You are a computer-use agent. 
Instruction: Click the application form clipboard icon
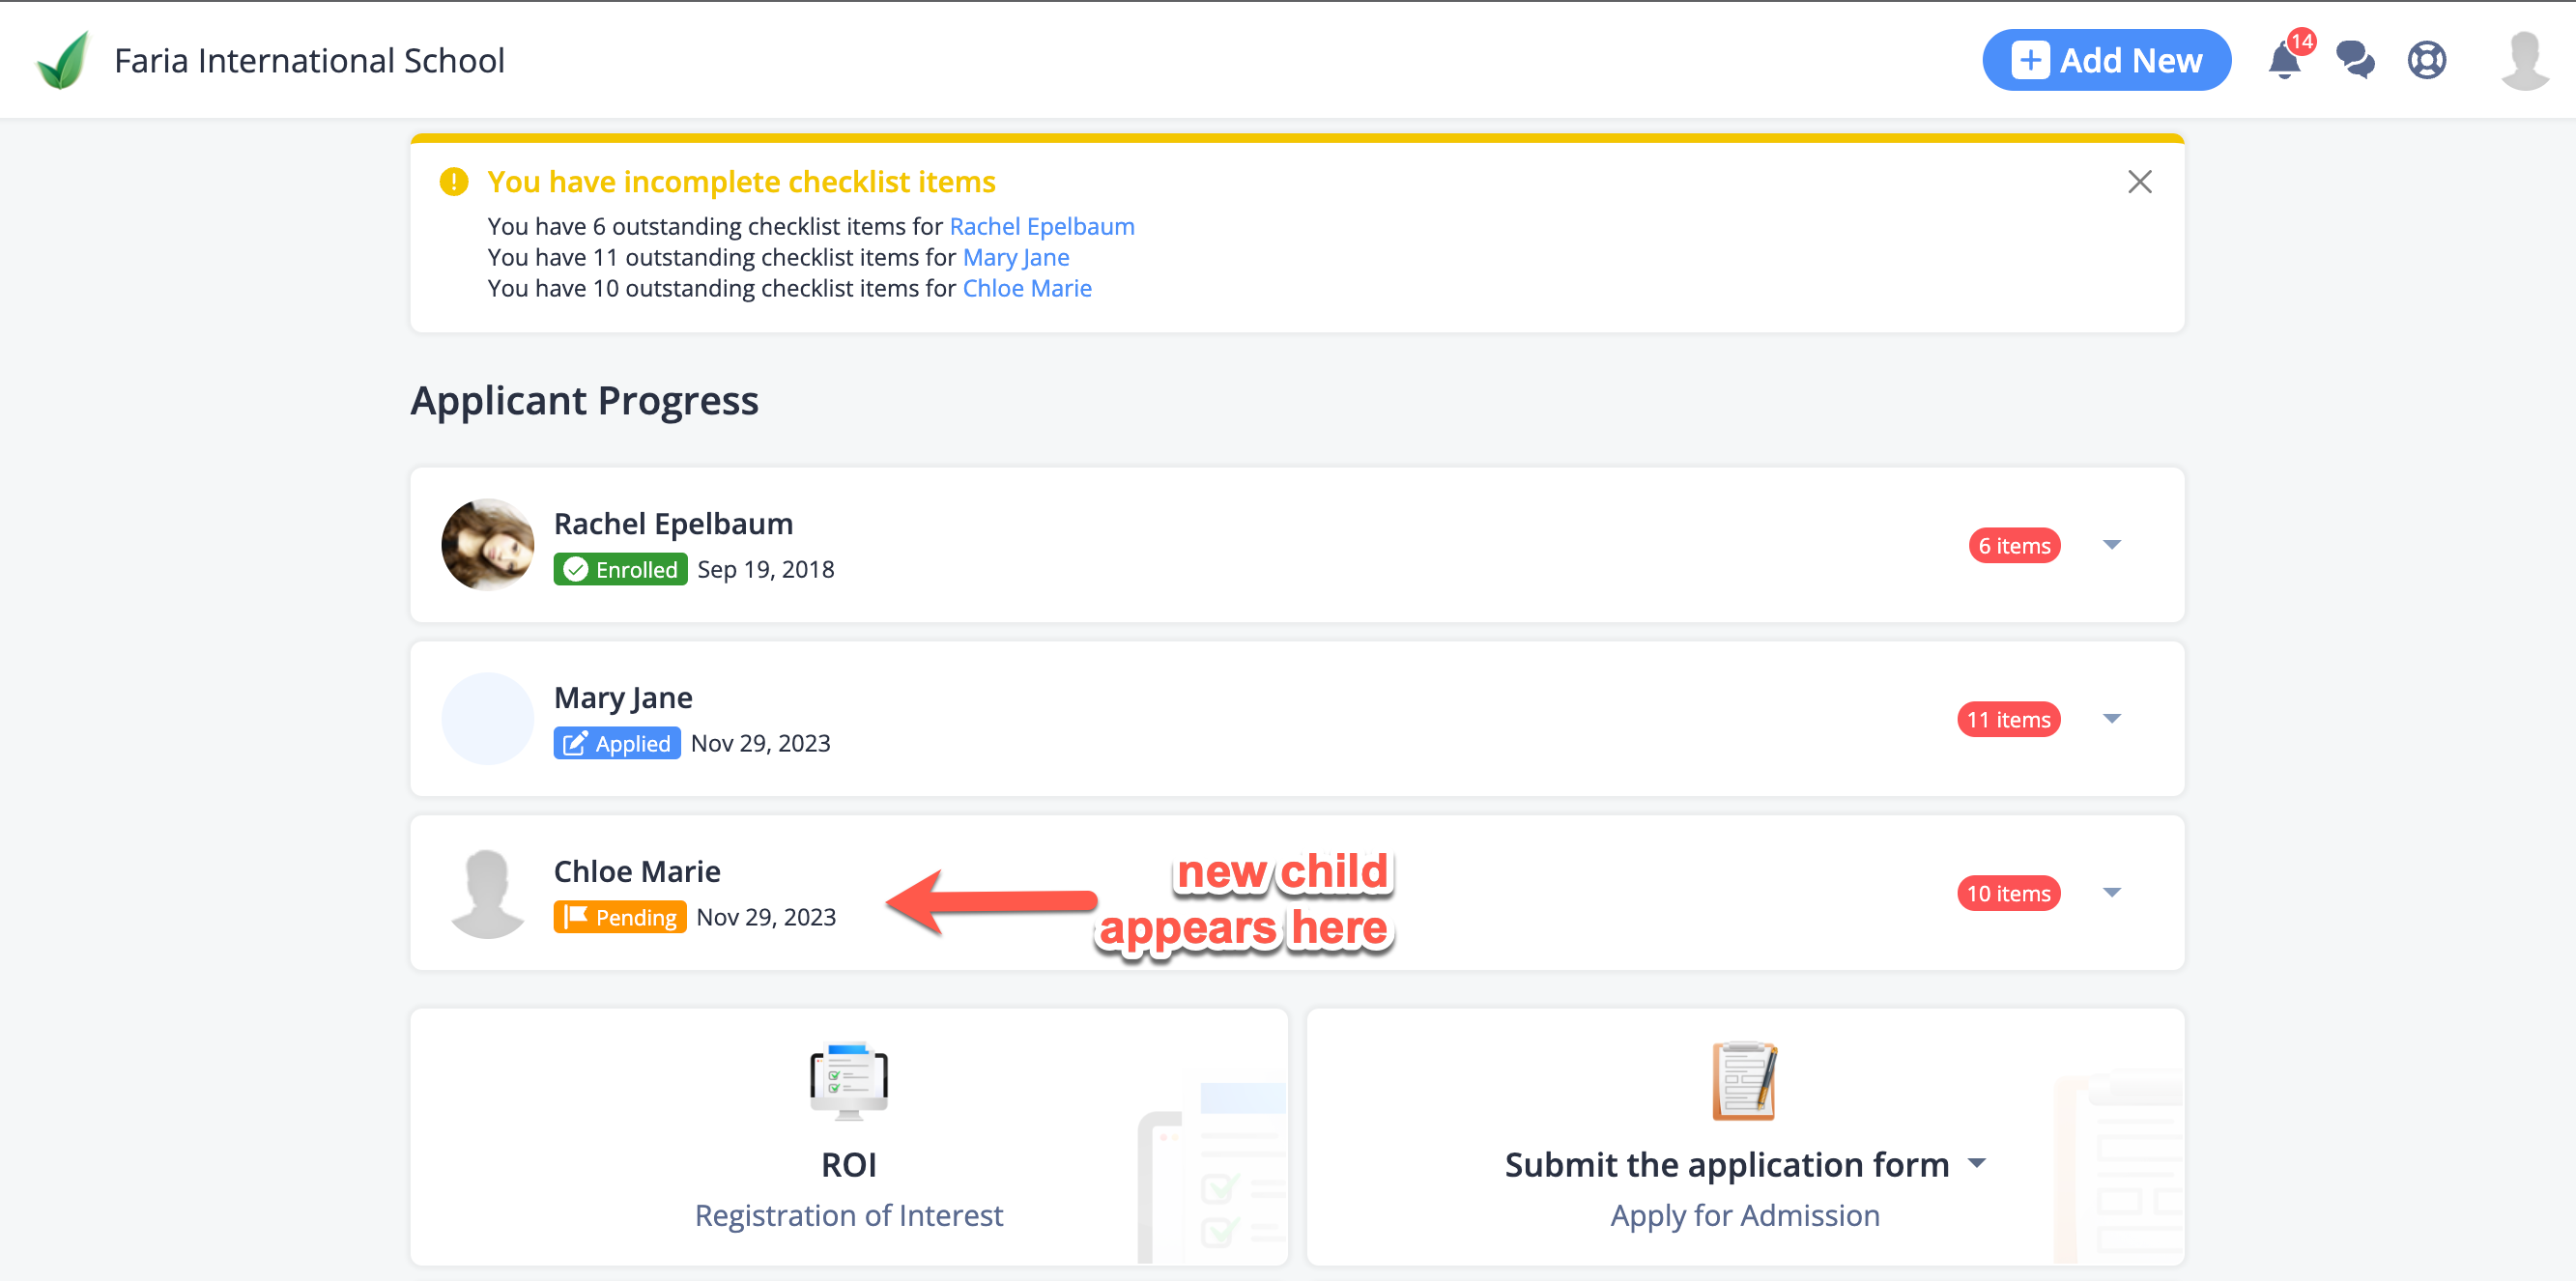(x=1744, y=1080)
